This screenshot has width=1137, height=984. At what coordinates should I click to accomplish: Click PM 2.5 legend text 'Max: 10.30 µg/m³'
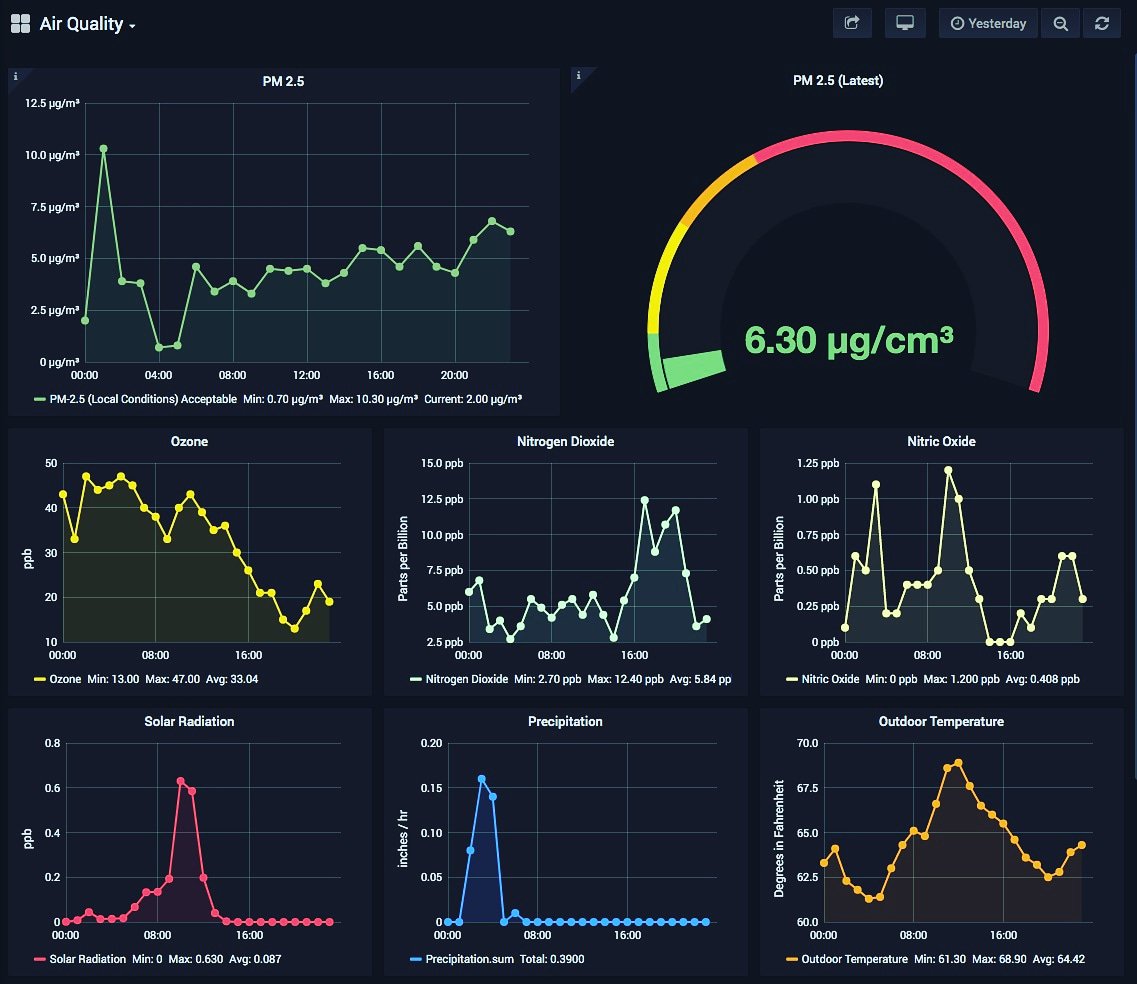(373, 399)
